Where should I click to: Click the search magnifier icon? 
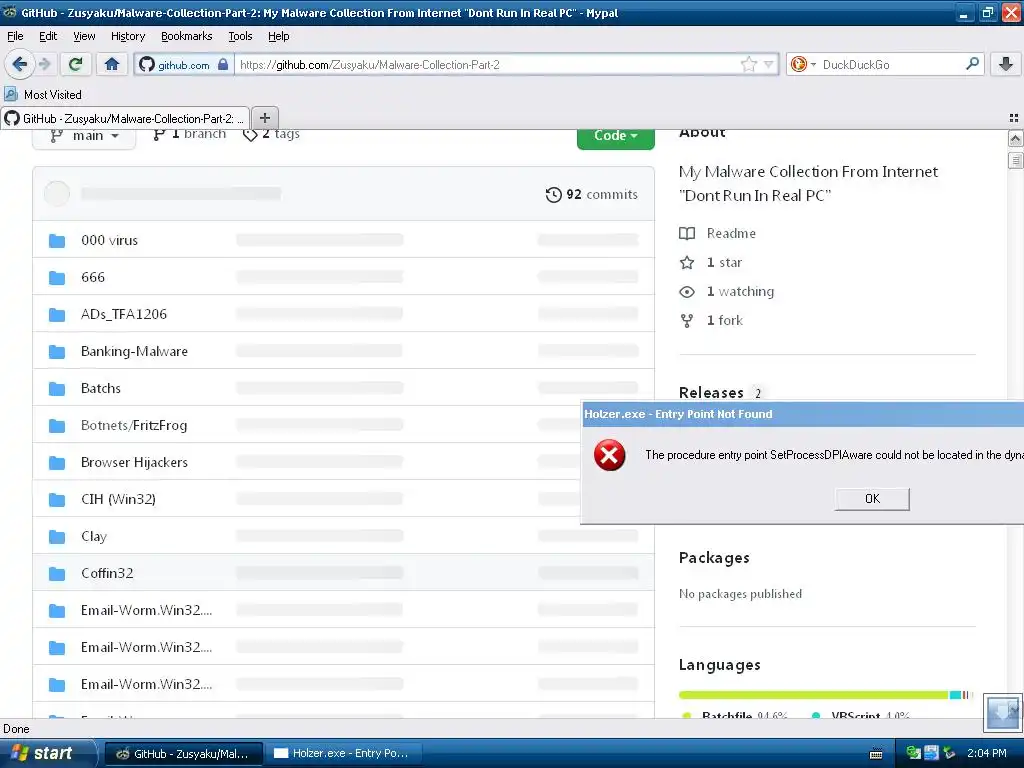coord(972,63)
